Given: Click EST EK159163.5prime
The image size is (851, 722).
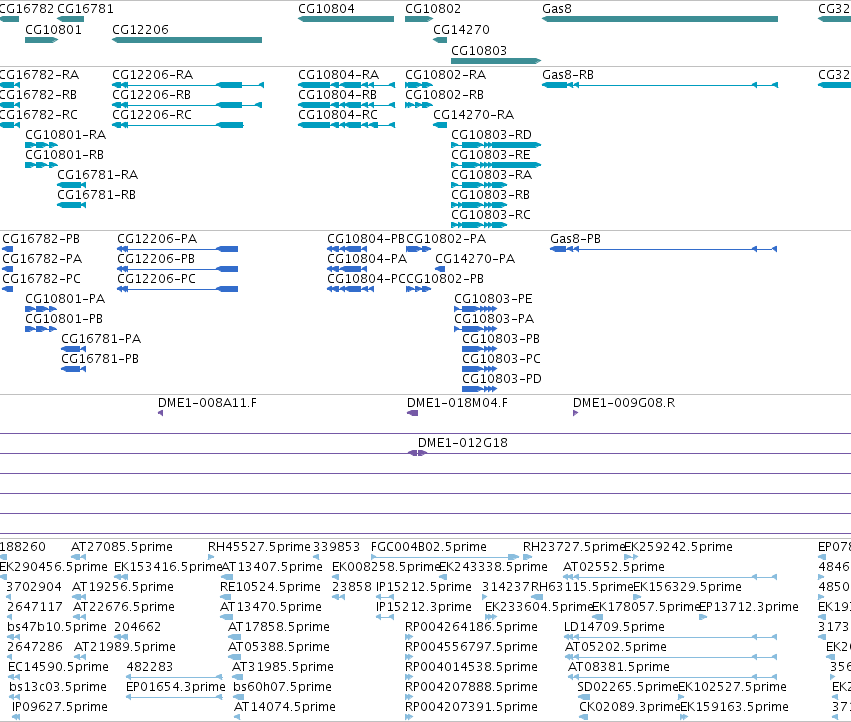Looking at the screenshot, I should click(x=734, y=707).
